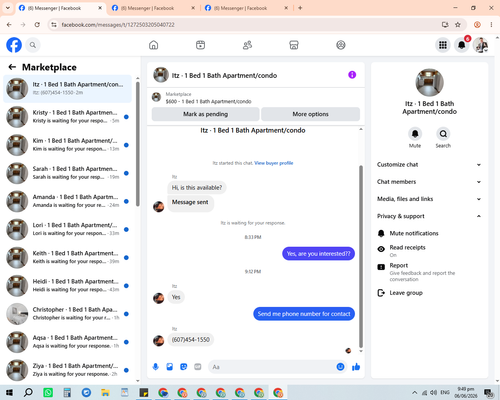
Task: Choose a GIF icon in composer
Action: coord(198,367)
